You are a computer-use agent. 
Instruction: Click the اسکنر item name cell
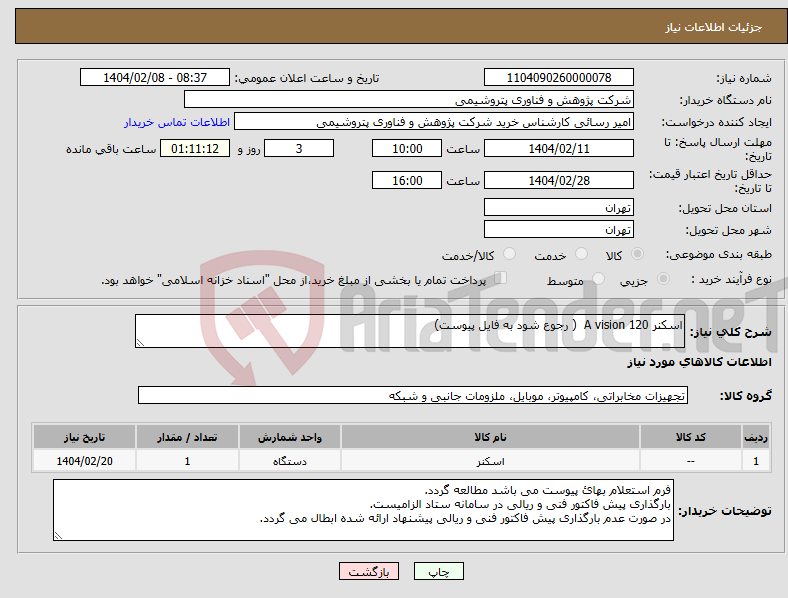(490, 461)
